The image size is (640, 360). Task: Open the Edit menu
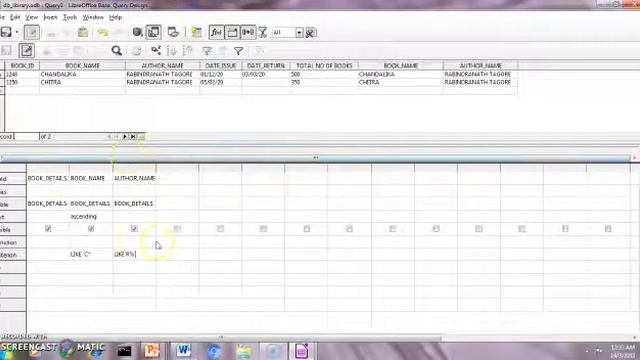pyautogui.click(x=15, y=17)
